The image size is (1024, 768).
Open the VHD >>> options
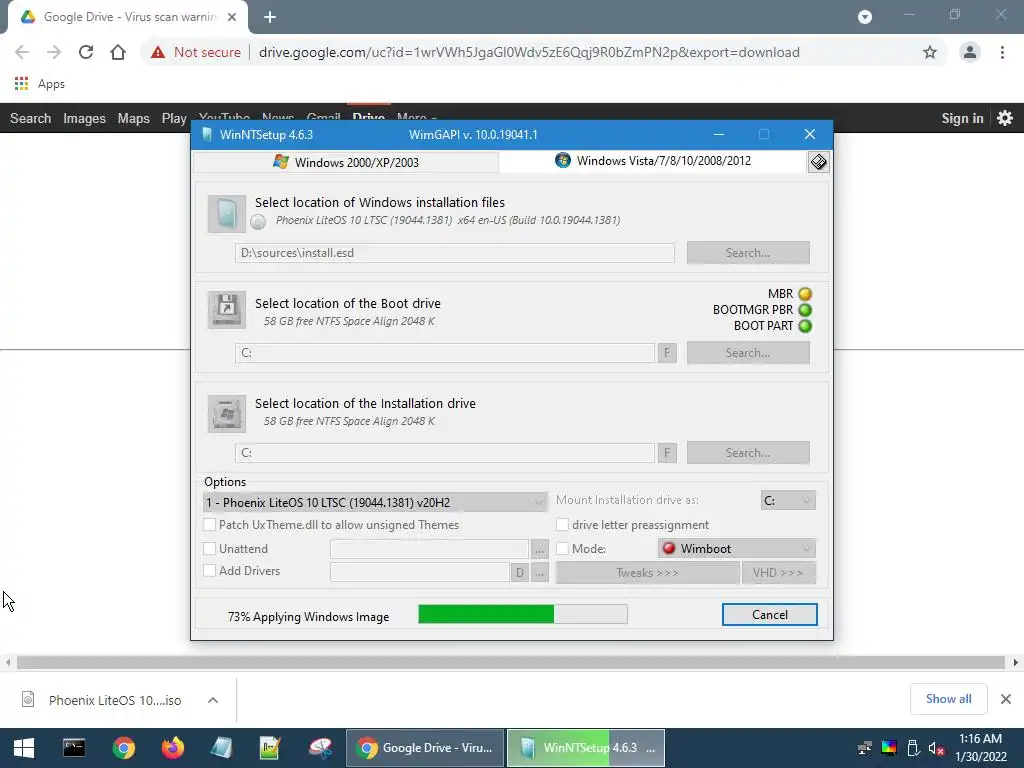[x=778, y=573]
